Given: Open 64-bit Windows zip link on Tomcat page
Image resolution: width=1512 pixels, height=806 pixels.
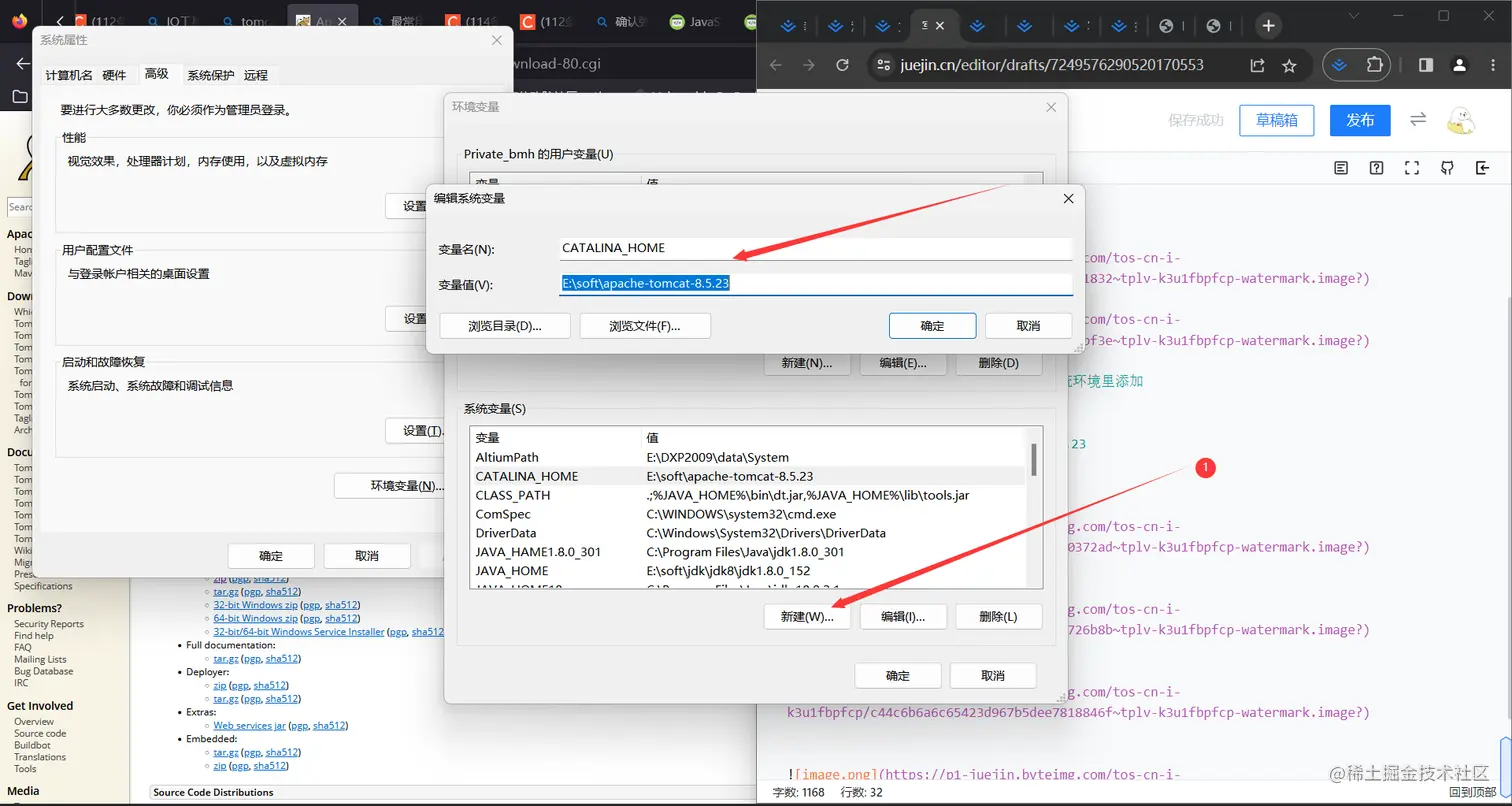Looking at the screenshot, I should pos(255,618).
